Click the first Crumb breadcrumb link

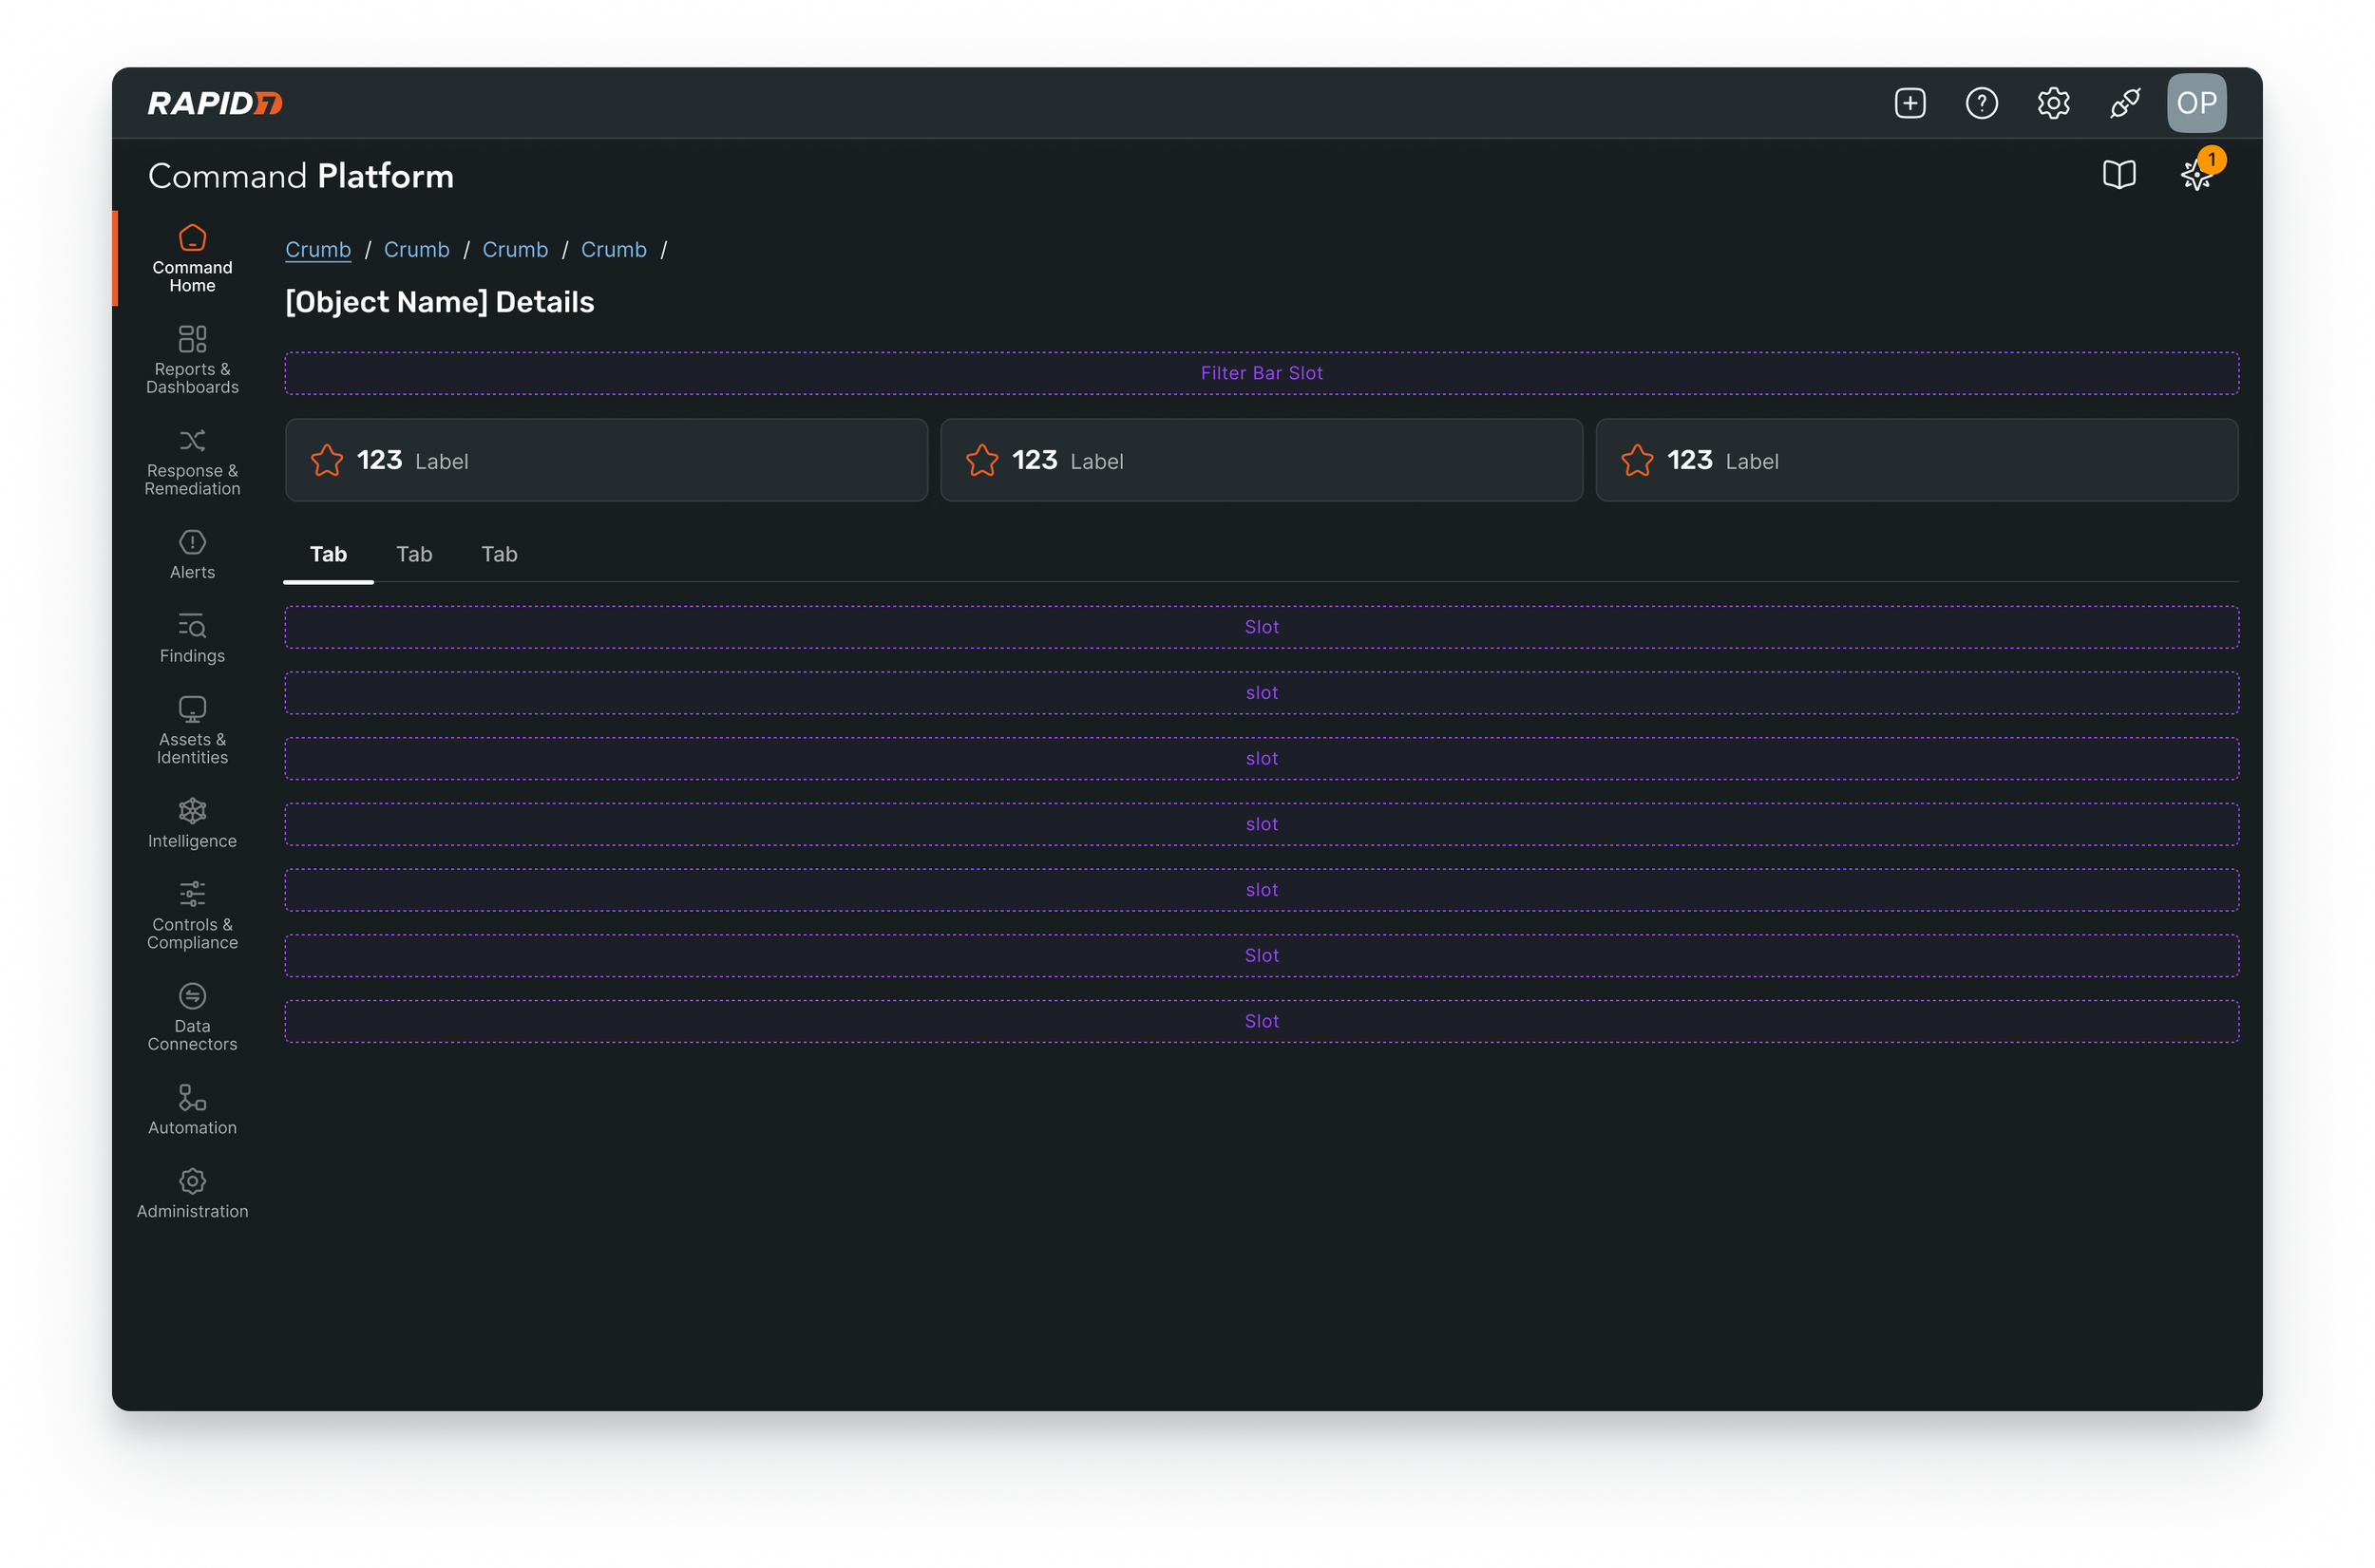pos(318,249)
